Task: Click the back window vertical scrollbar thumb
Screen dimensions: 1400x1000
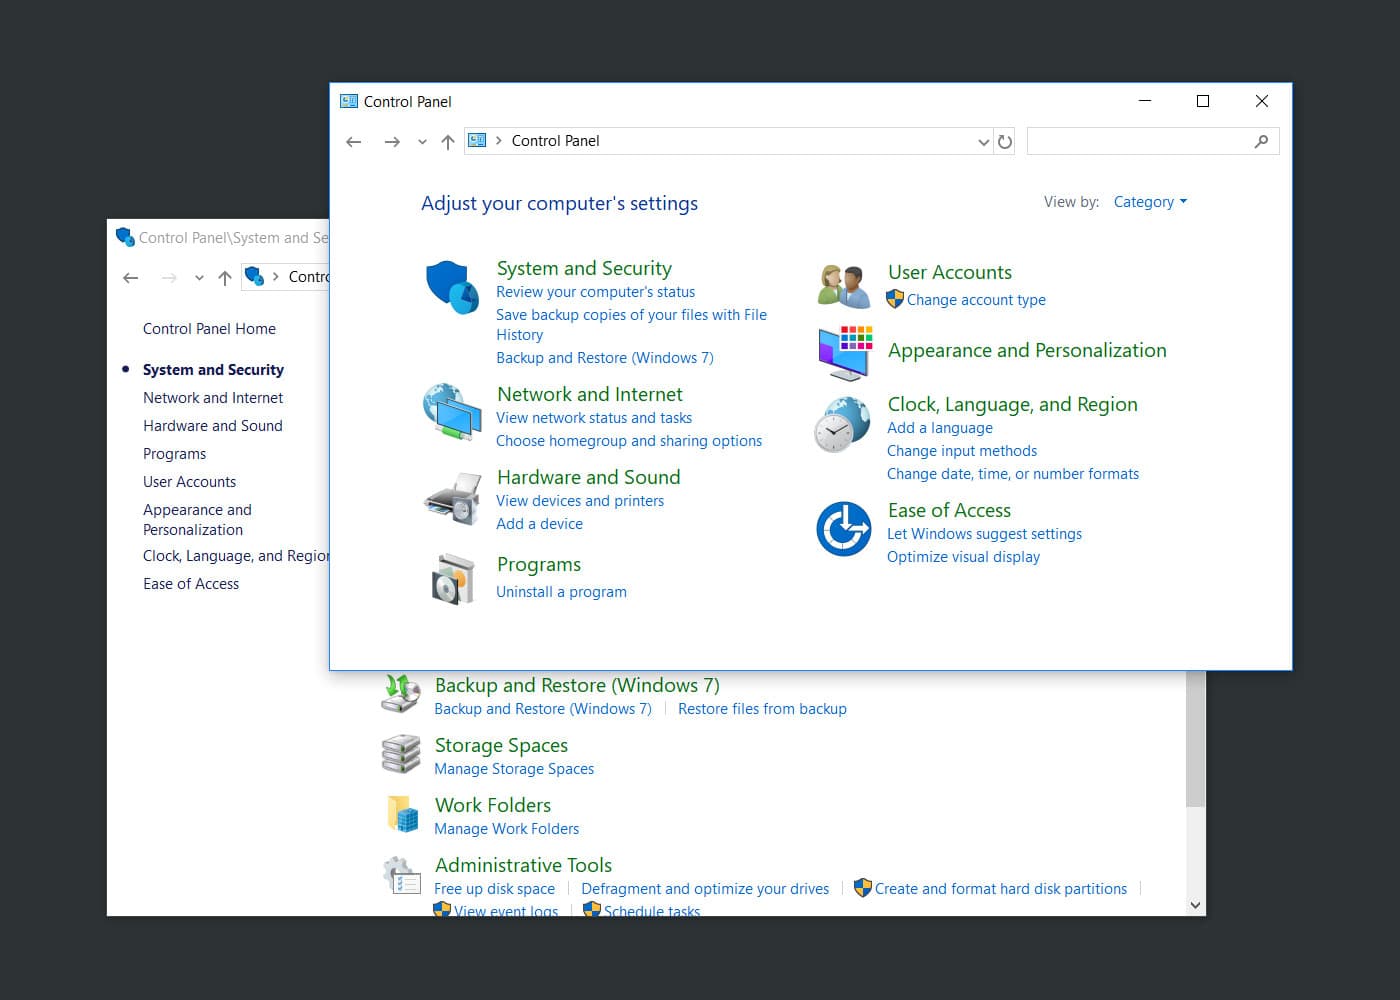Action: pyautogui.click(x=1195, y=738)
